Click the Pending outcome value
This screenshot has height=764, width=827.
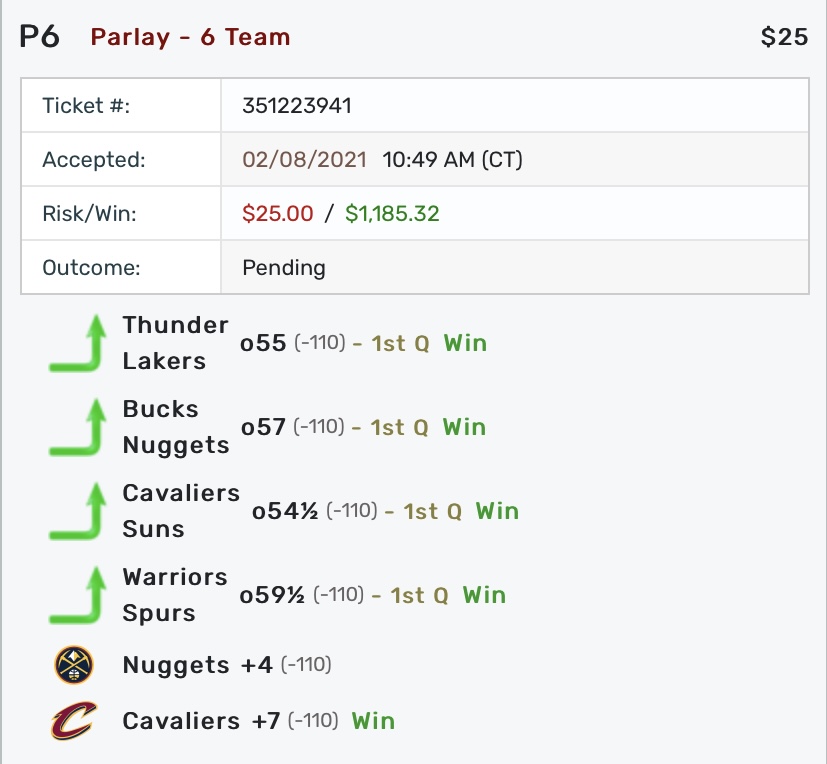[284, 267]
